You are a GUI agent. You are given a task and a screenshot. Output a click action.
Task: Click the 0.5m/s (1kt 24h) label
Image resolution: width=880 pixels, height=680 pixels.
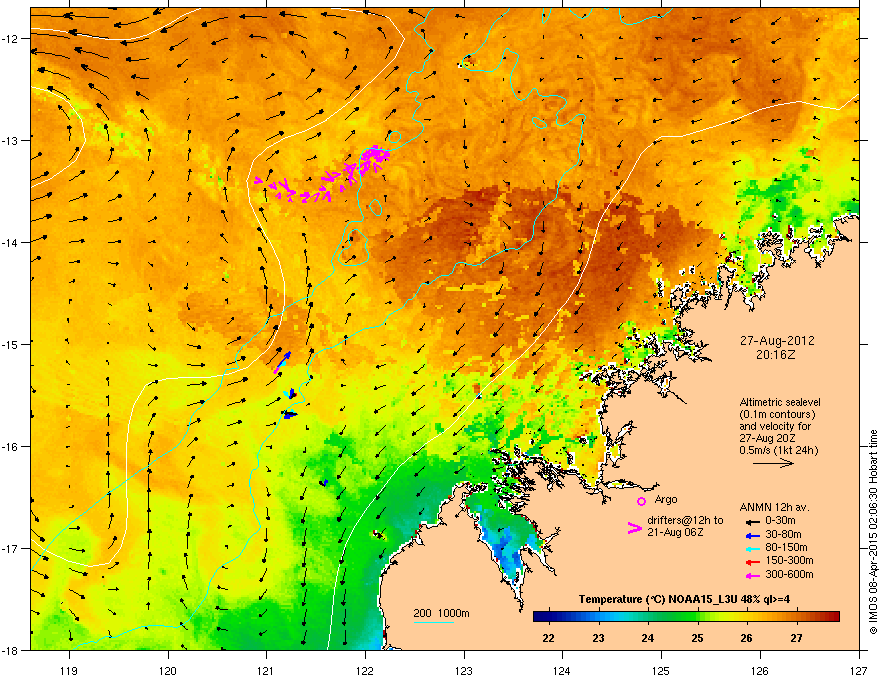coord(778,450)
